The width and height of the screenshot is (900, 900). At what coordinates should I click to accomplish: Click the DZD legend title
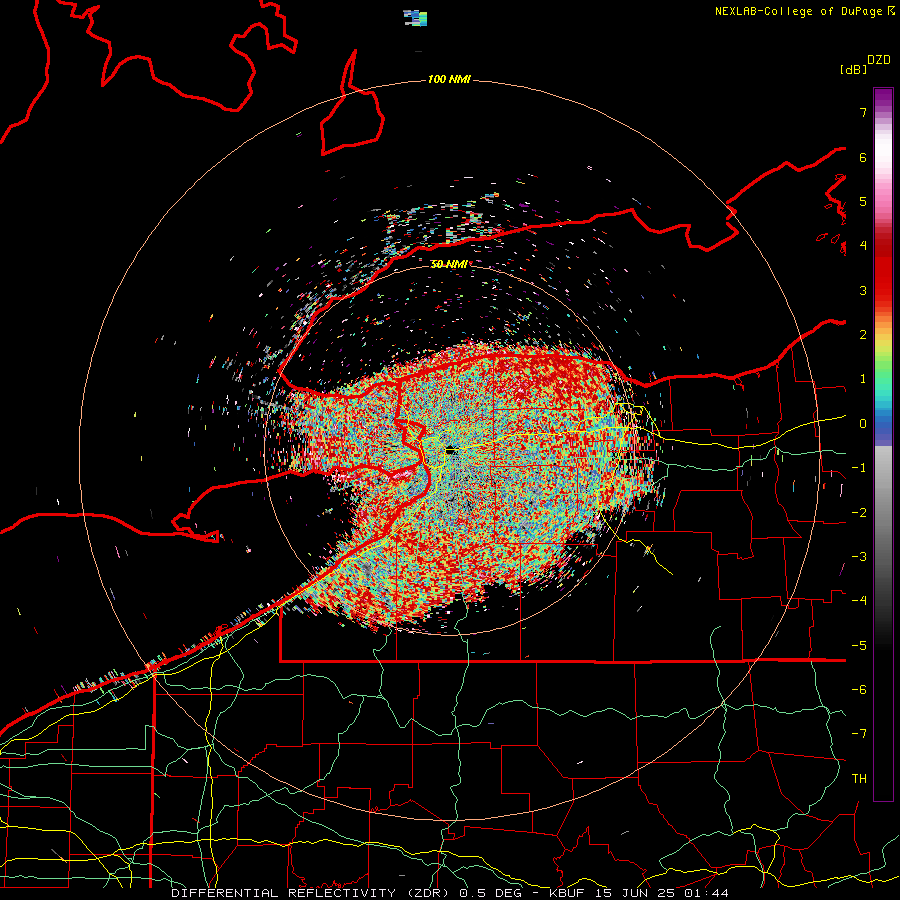[x=879, y=60]
